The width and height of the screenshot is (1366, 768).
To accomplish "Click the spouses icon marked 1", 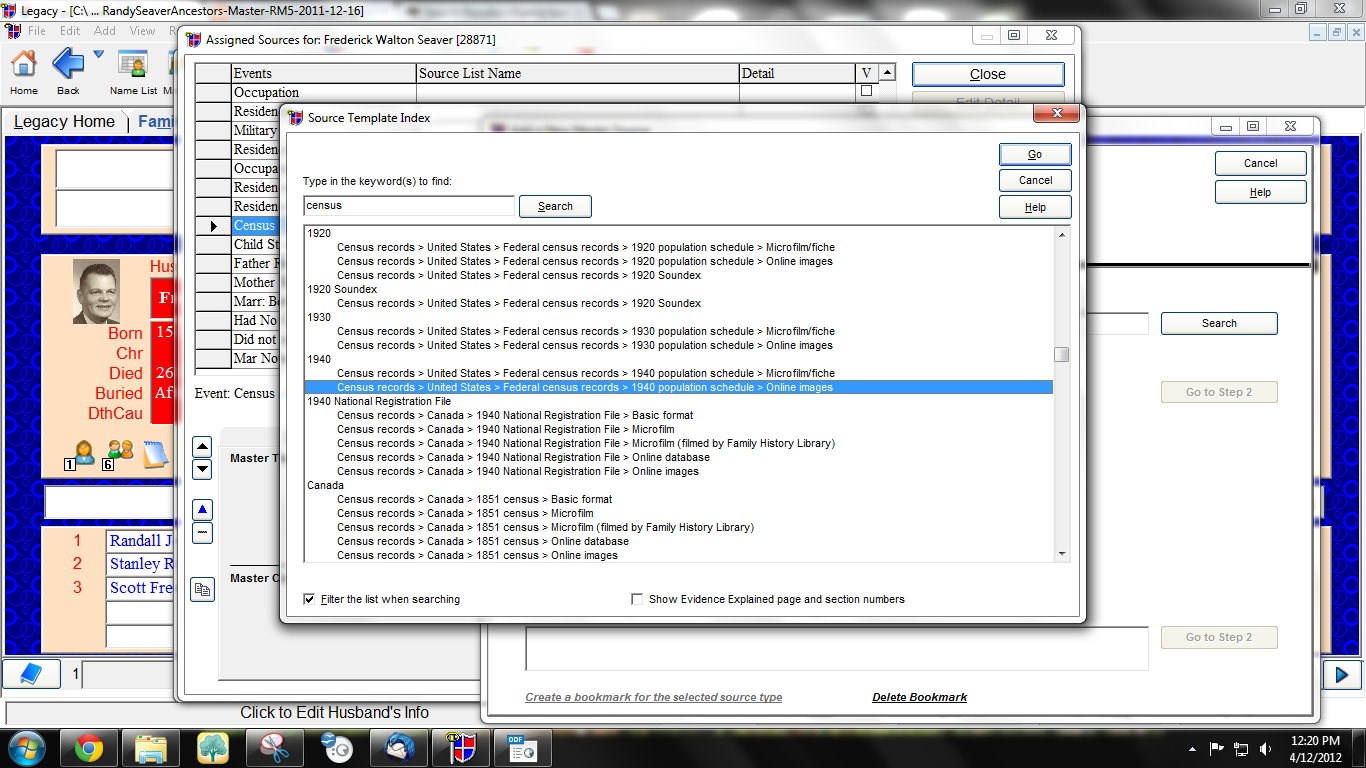I will [80, 454].
